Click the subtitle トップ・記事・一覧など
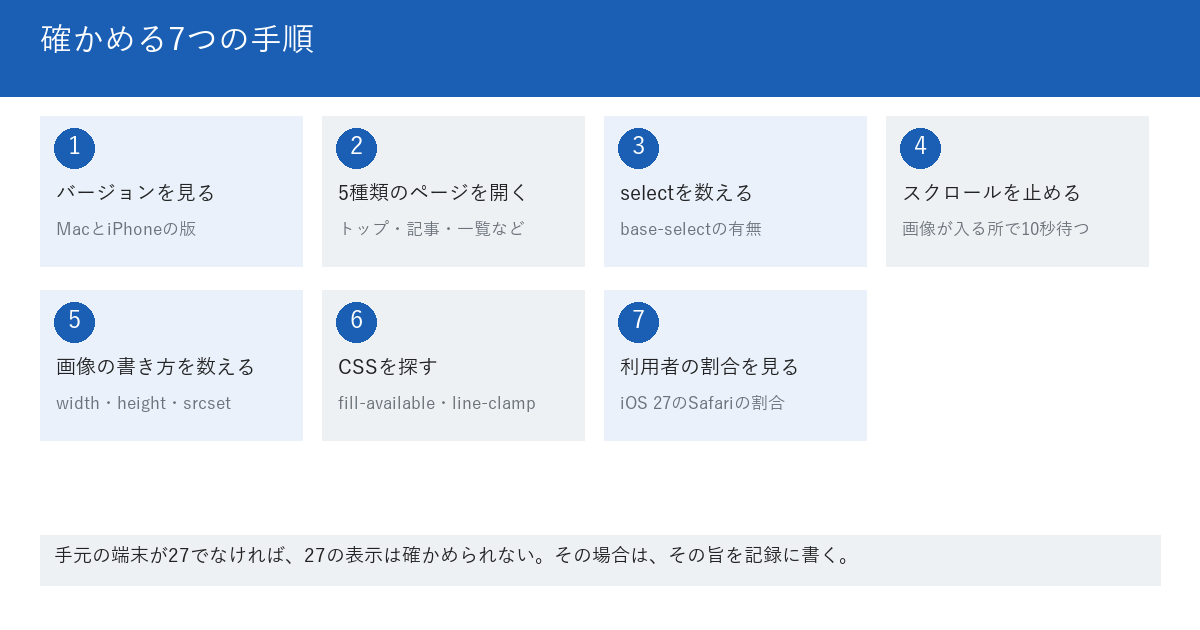 [x=431, y=229]
